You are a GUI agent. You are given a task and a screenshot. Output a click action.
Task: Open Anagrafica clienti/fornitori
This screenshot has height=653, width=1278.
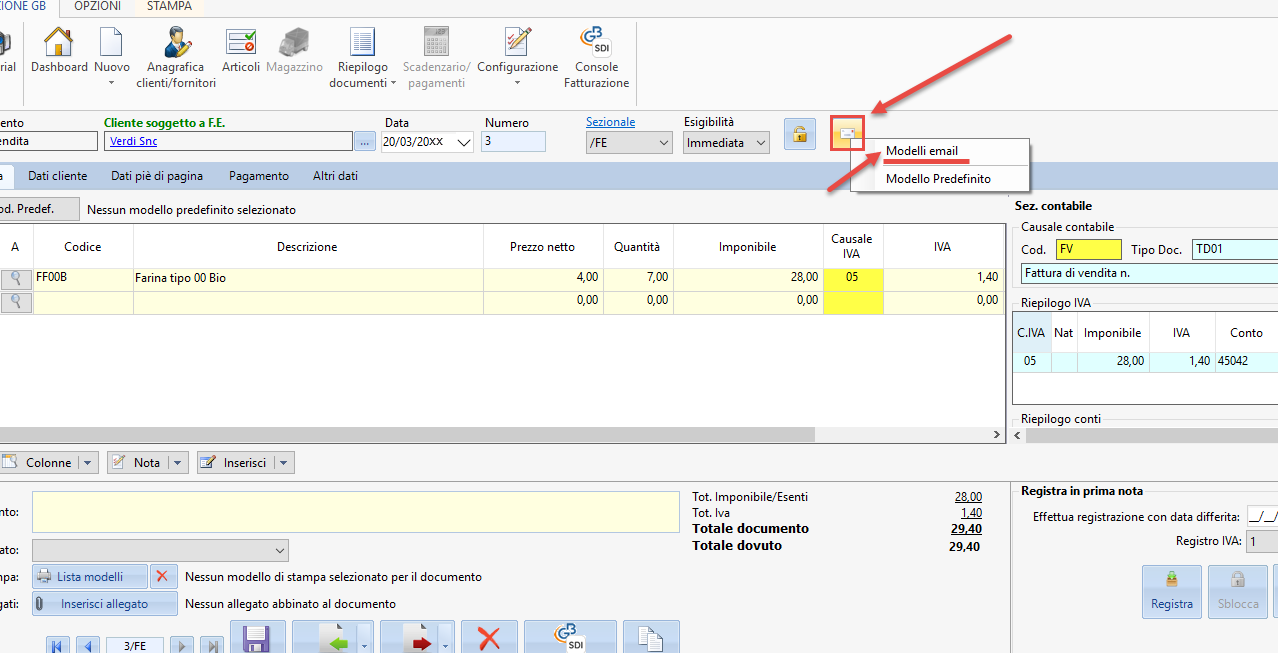176,57
